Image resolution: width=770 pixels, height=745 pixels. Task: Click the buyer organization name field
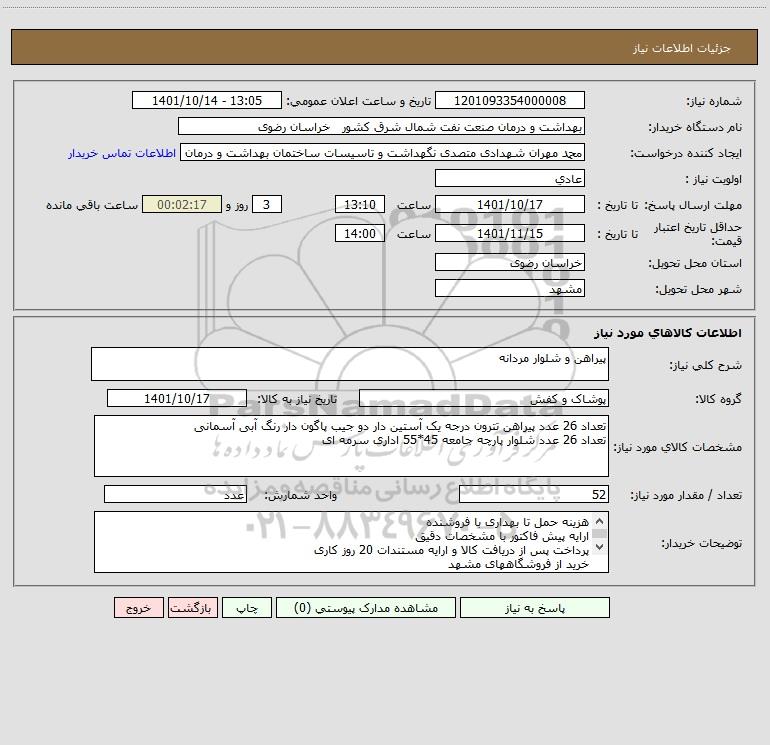coord(381,127)
